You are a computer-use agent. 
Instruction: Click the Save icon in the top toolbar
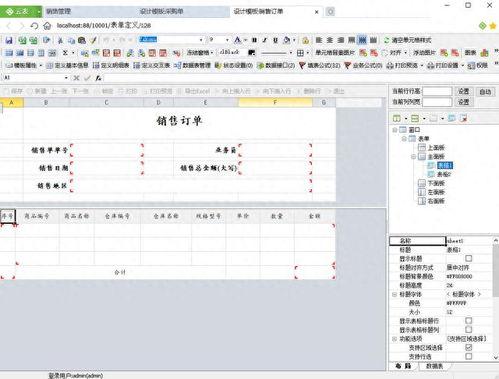click(x=9, y=40)
